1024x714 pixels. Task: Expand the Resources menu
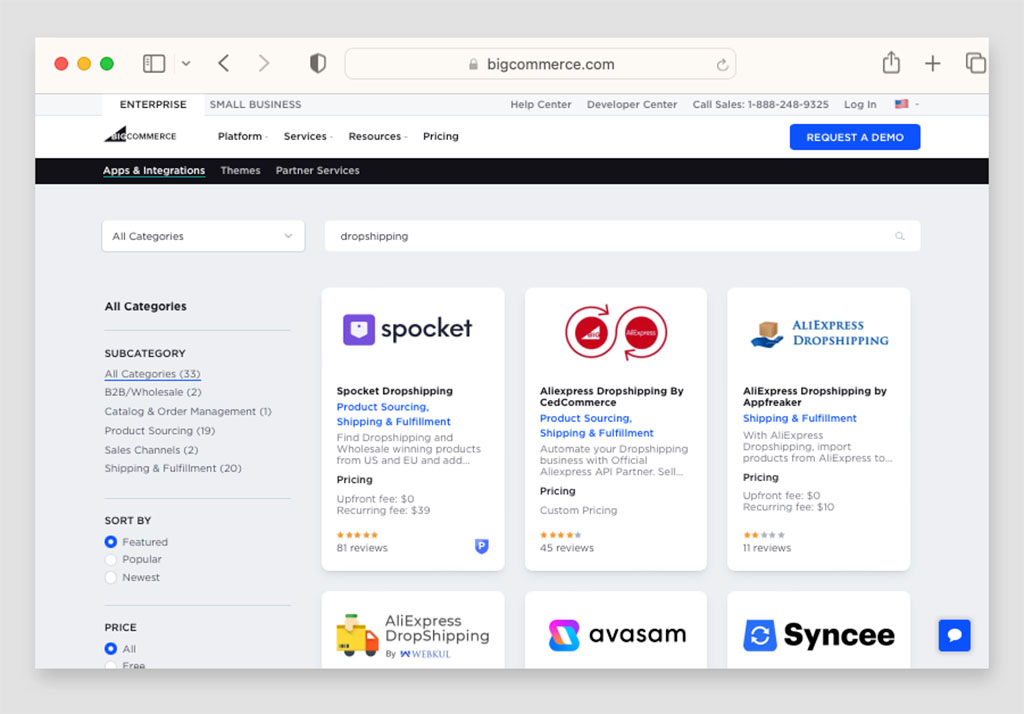click(x=377, y=137)
